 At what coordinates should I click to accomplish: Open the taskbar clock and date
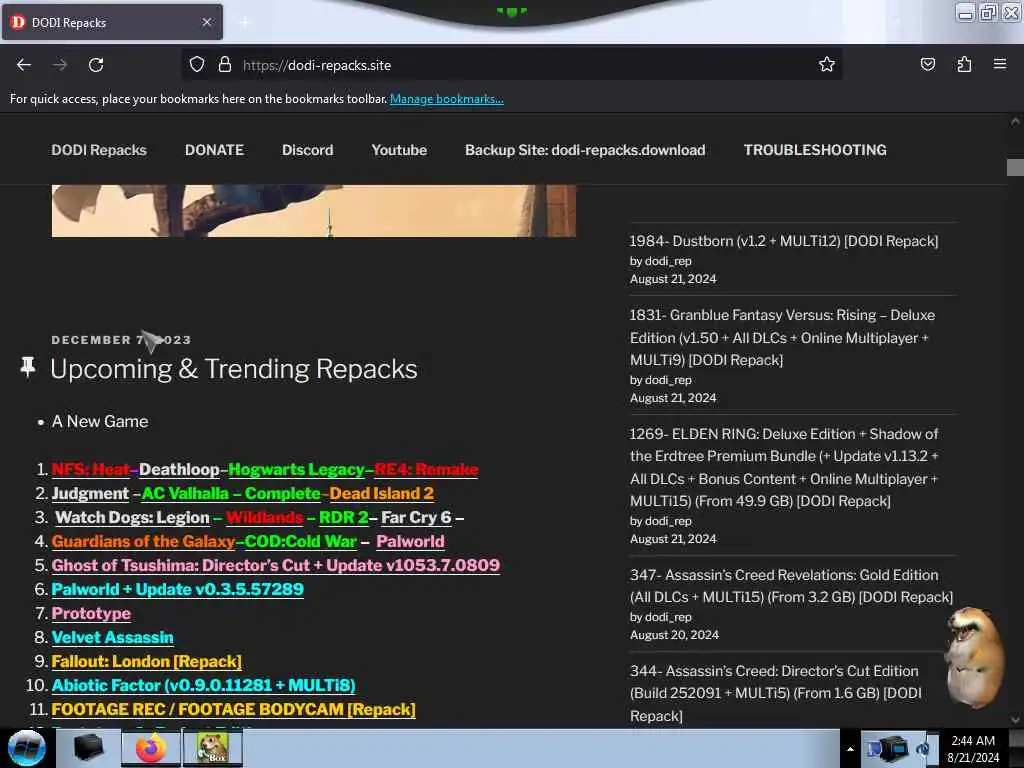(x=973, y=749)
